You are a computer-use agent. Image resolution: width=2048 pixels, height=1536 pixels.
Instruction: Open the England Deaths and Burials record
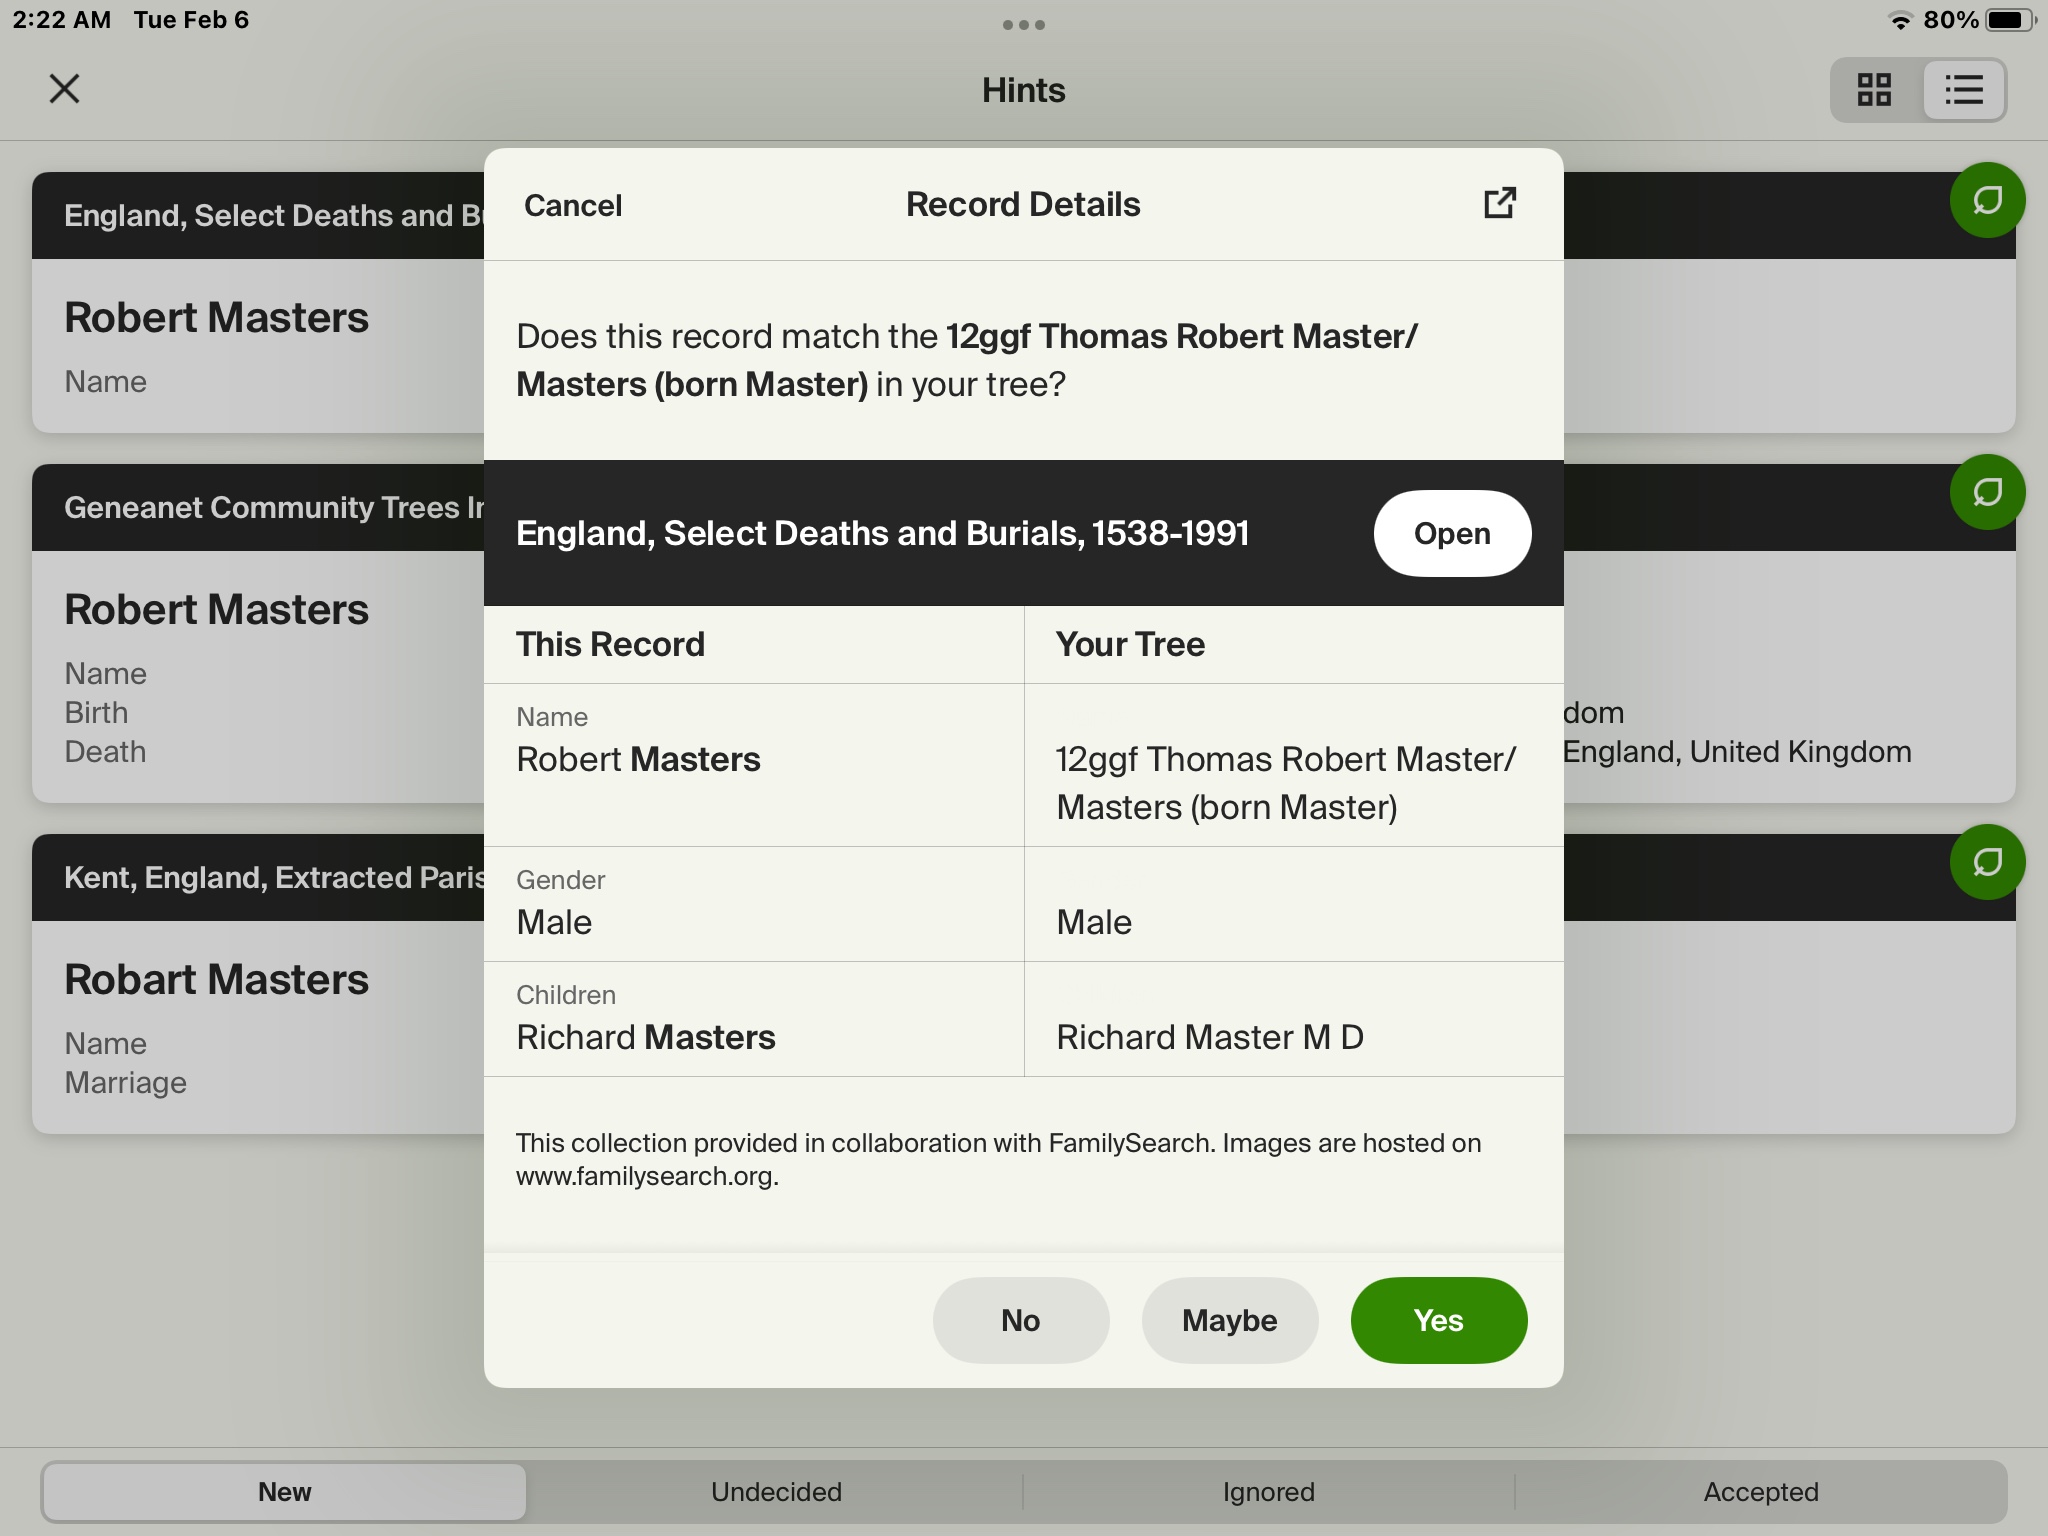tap(1451, 533)
